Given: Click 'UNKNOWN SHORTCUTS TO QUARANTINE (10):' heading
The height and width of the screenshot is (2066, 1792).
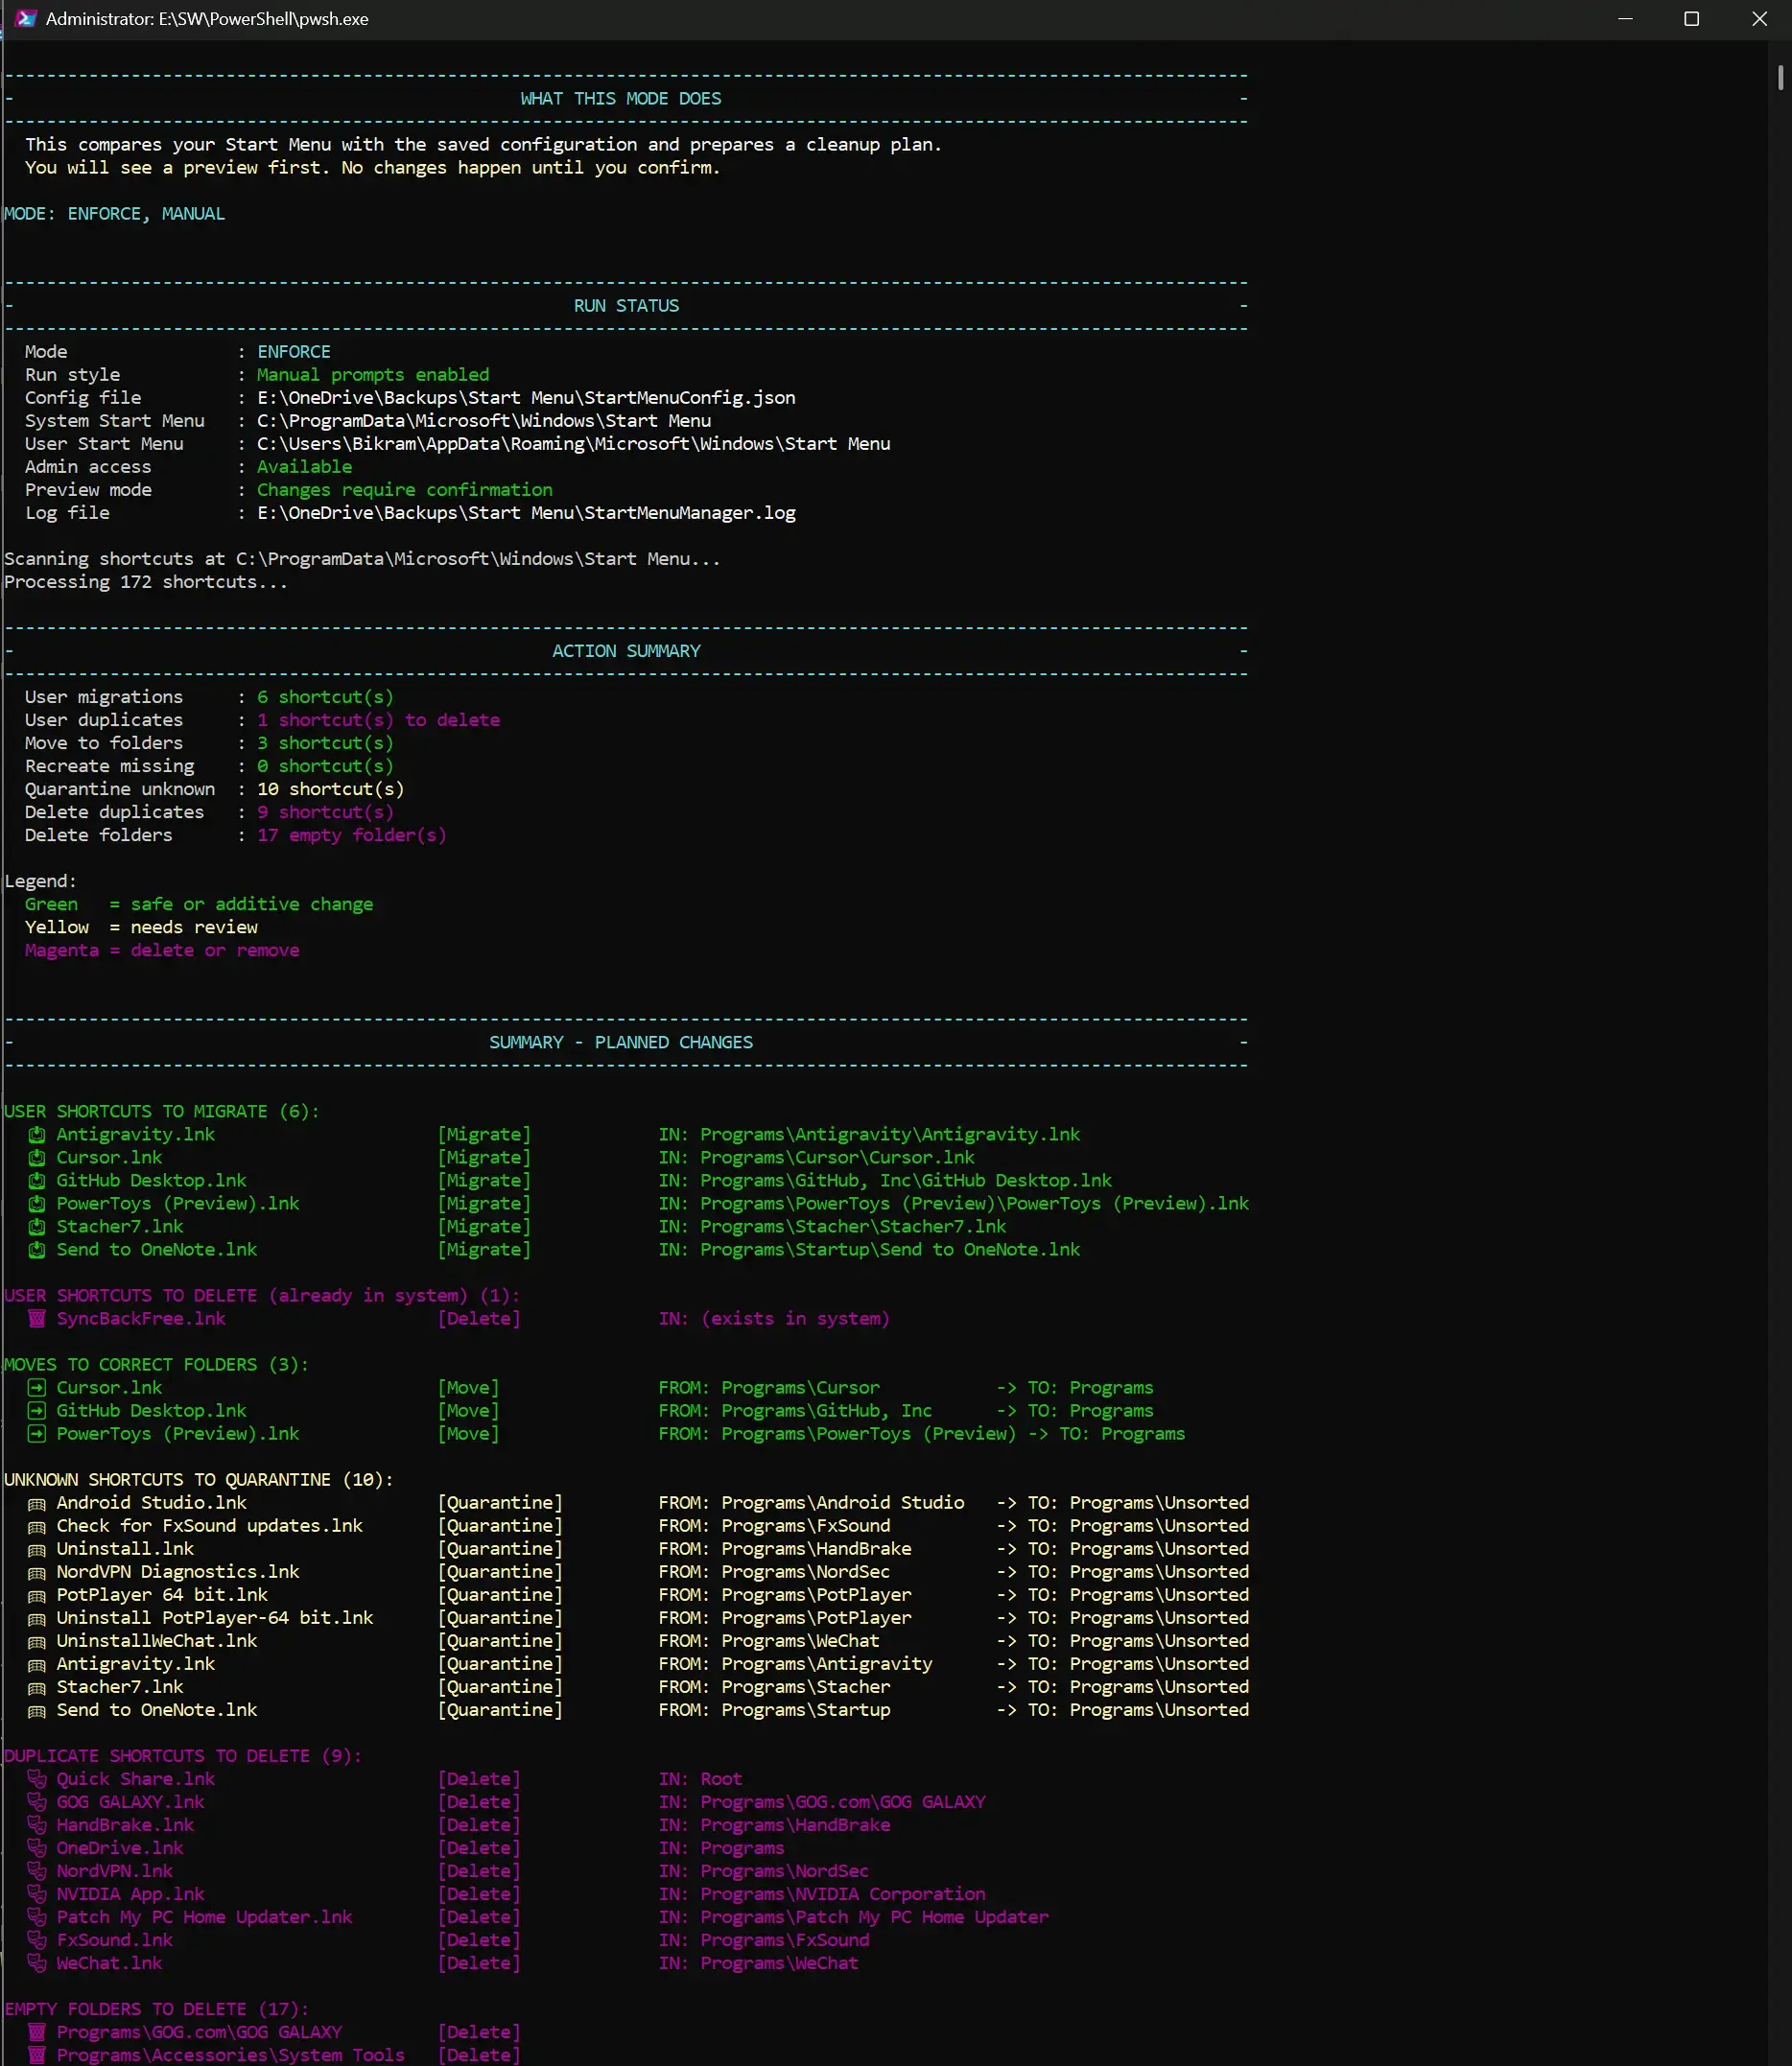Looking at the screenshot, I should pyautogui.click(x=199, y=1479).
